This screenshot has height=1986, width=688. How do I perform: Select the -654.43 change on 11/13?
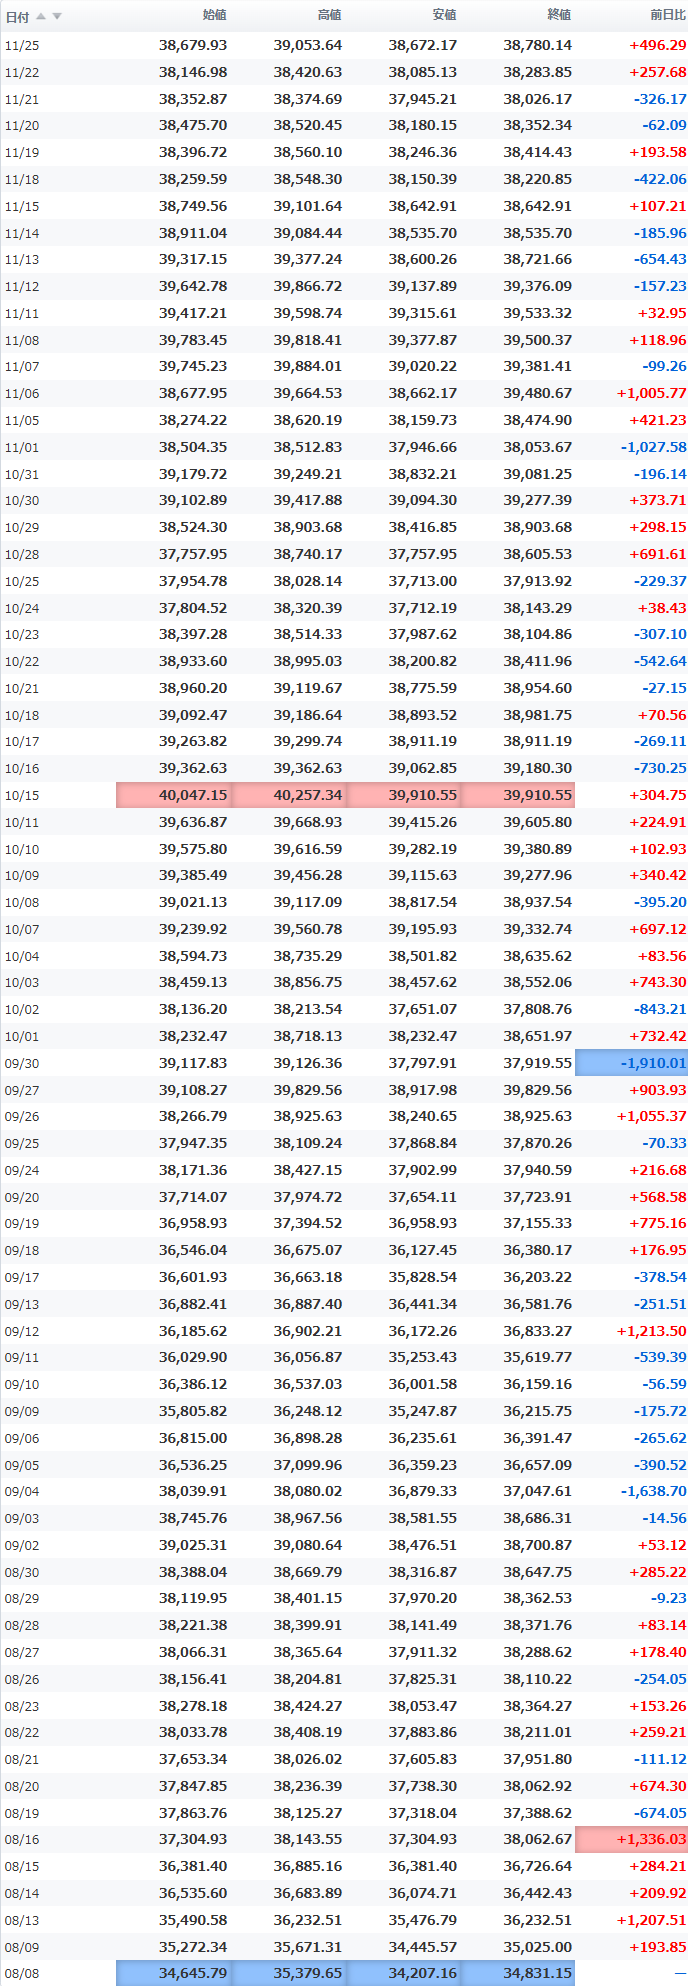point(659,260)
